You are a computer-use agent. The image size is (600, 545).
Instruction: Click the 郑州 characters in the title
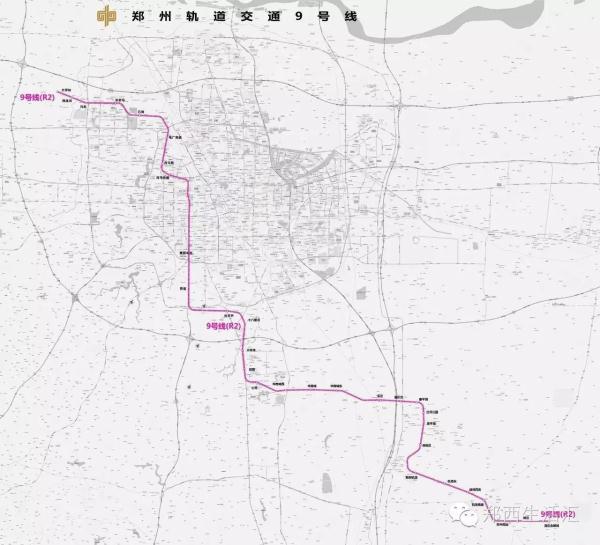pos(152,16)
